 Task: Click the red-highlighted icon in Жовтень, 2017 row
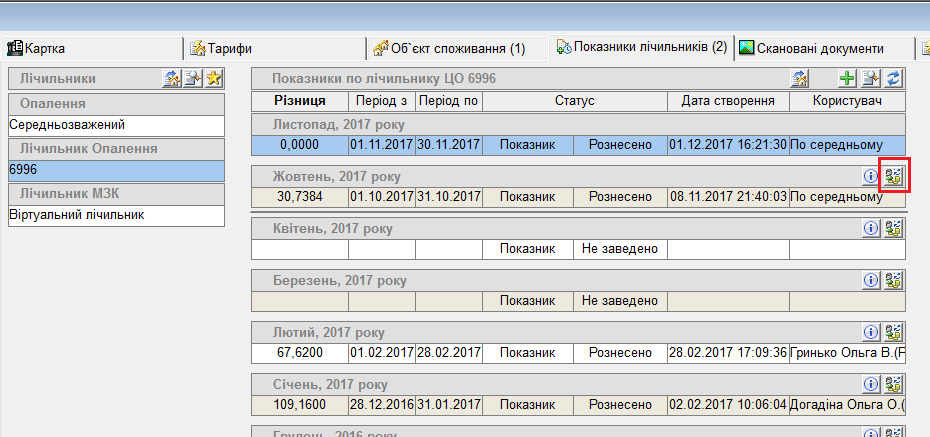[x=893, y=177]
